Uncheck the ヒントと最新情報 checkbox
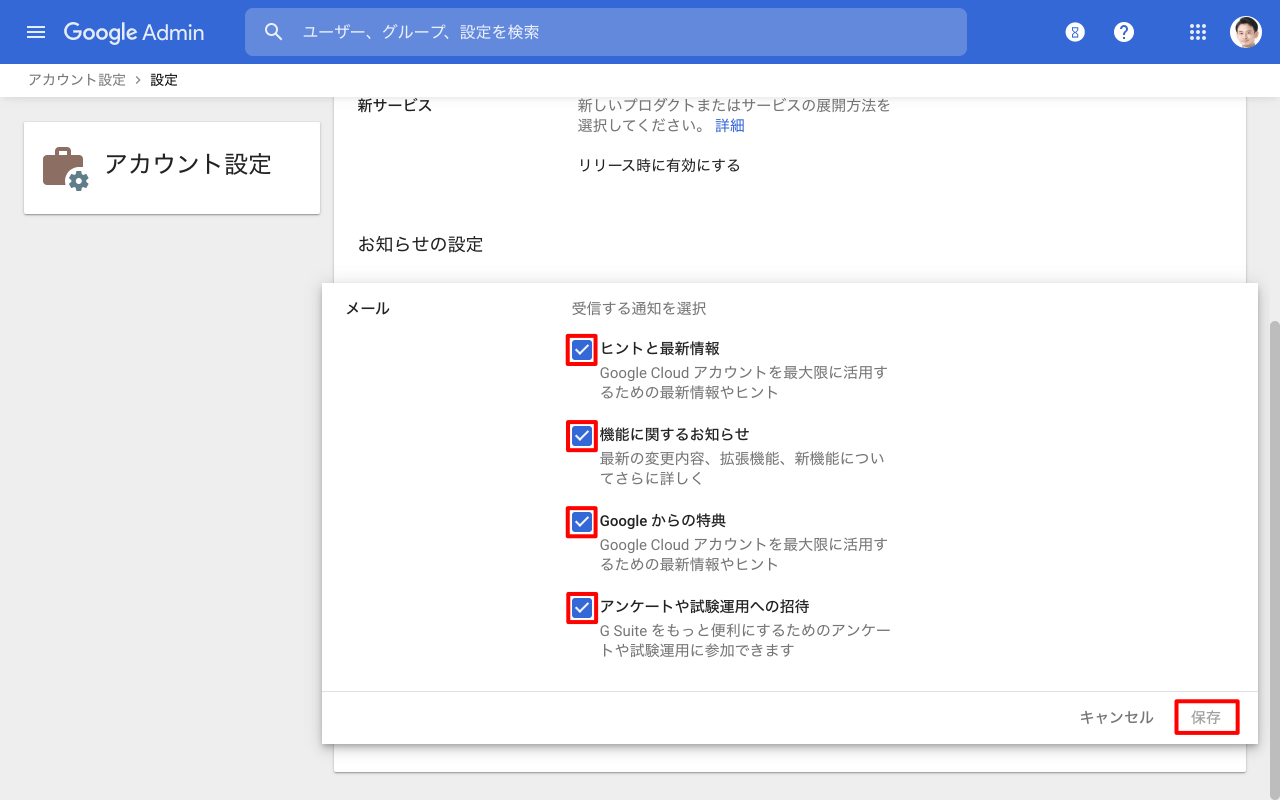The width and height of the screenshot is (1280, 800). [582, 350]
